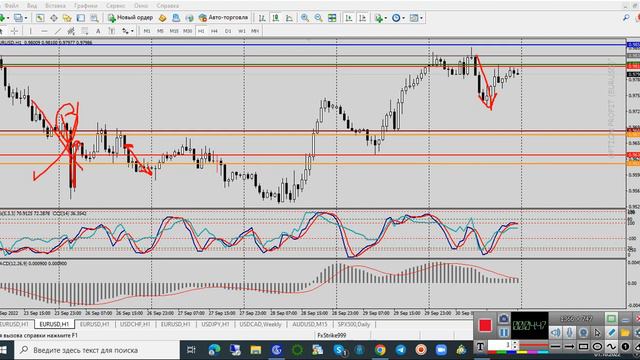The width and height of the screenshot is (640, 360).
Task: Select the recorder's freehand curve tool
Action: pos(611,347)
